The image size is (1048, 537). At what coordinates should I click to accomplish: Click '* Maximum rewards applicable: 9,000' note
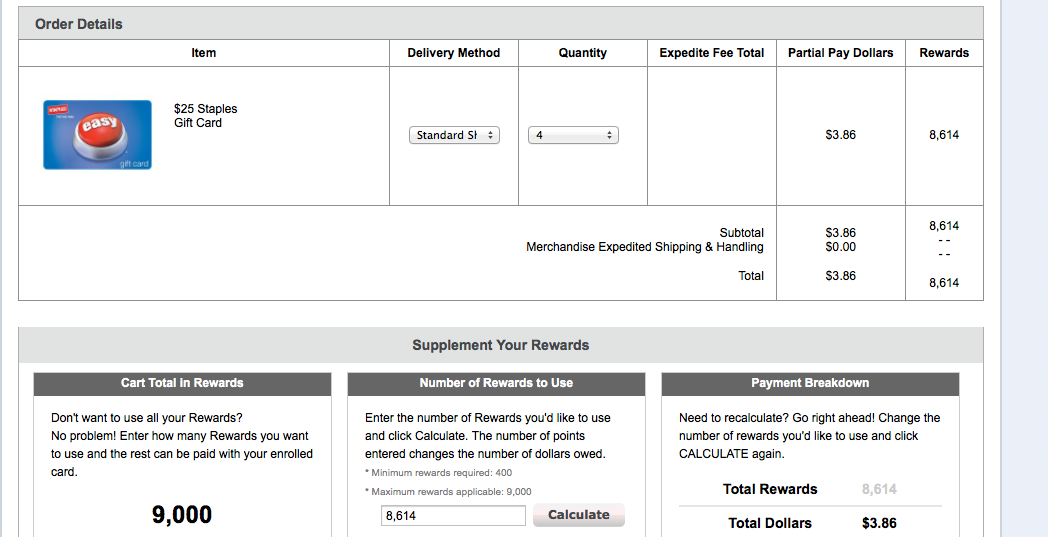[448, 492]
